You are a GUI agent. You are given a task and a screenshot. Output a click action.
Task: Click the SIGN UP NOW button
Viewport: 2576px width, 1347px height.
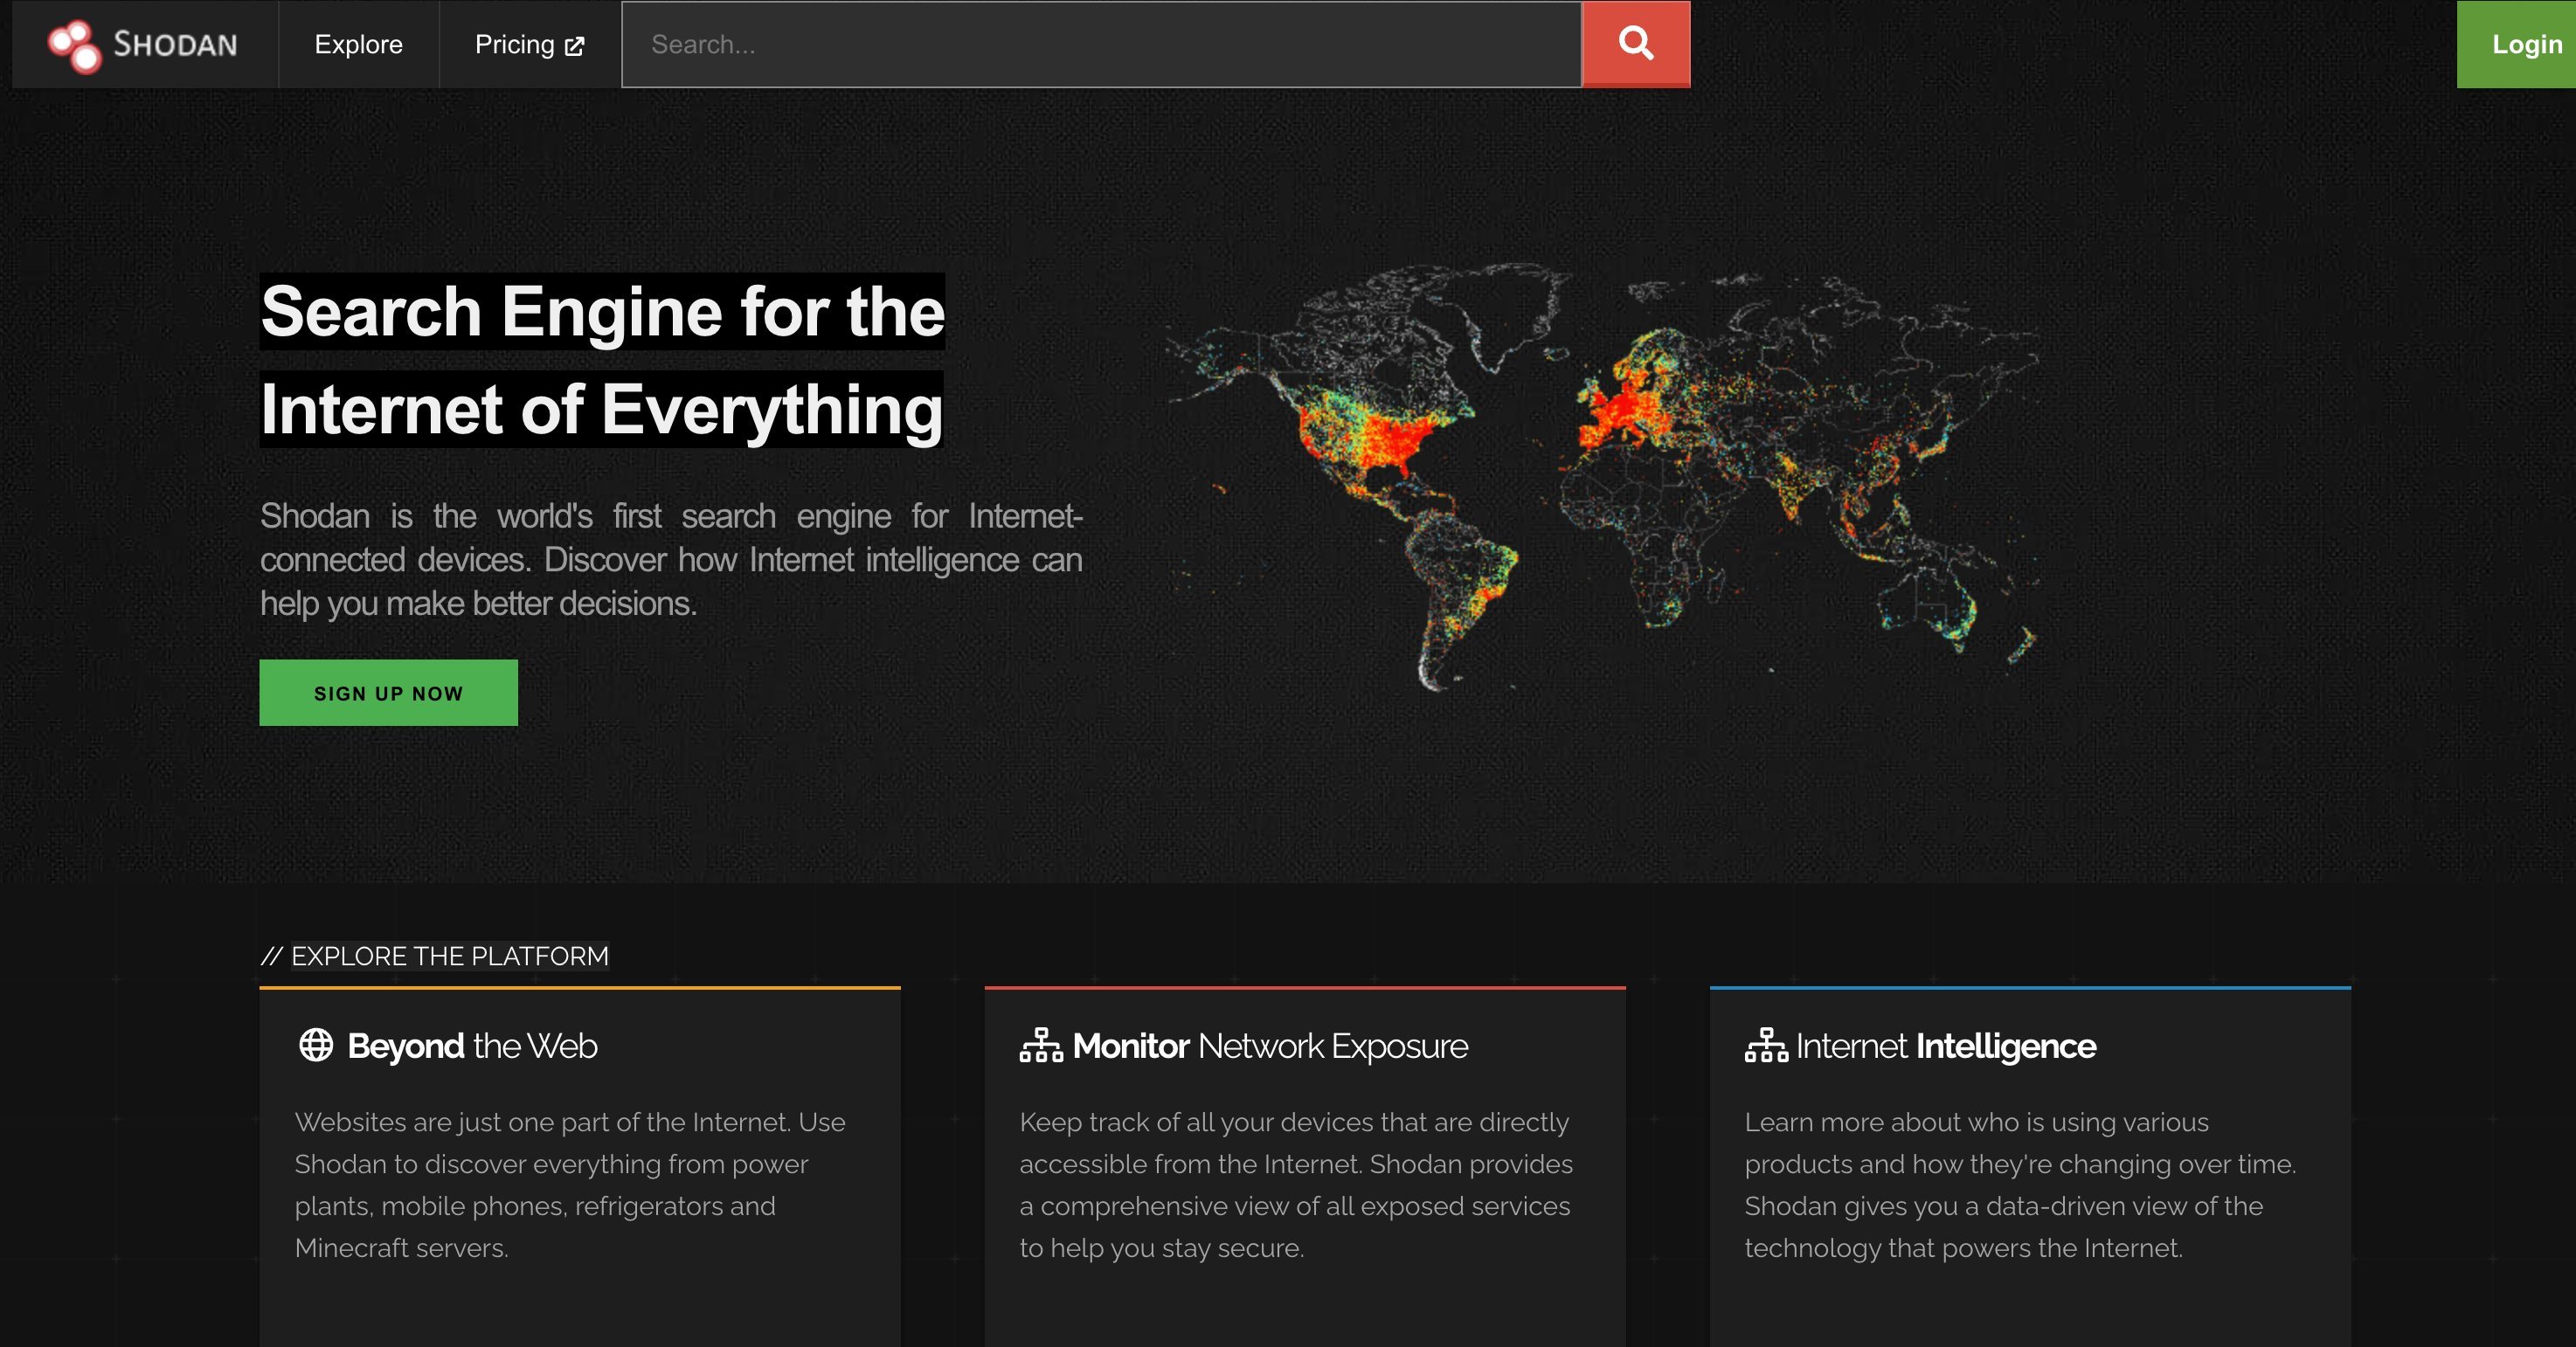click(x=389, y=692)
